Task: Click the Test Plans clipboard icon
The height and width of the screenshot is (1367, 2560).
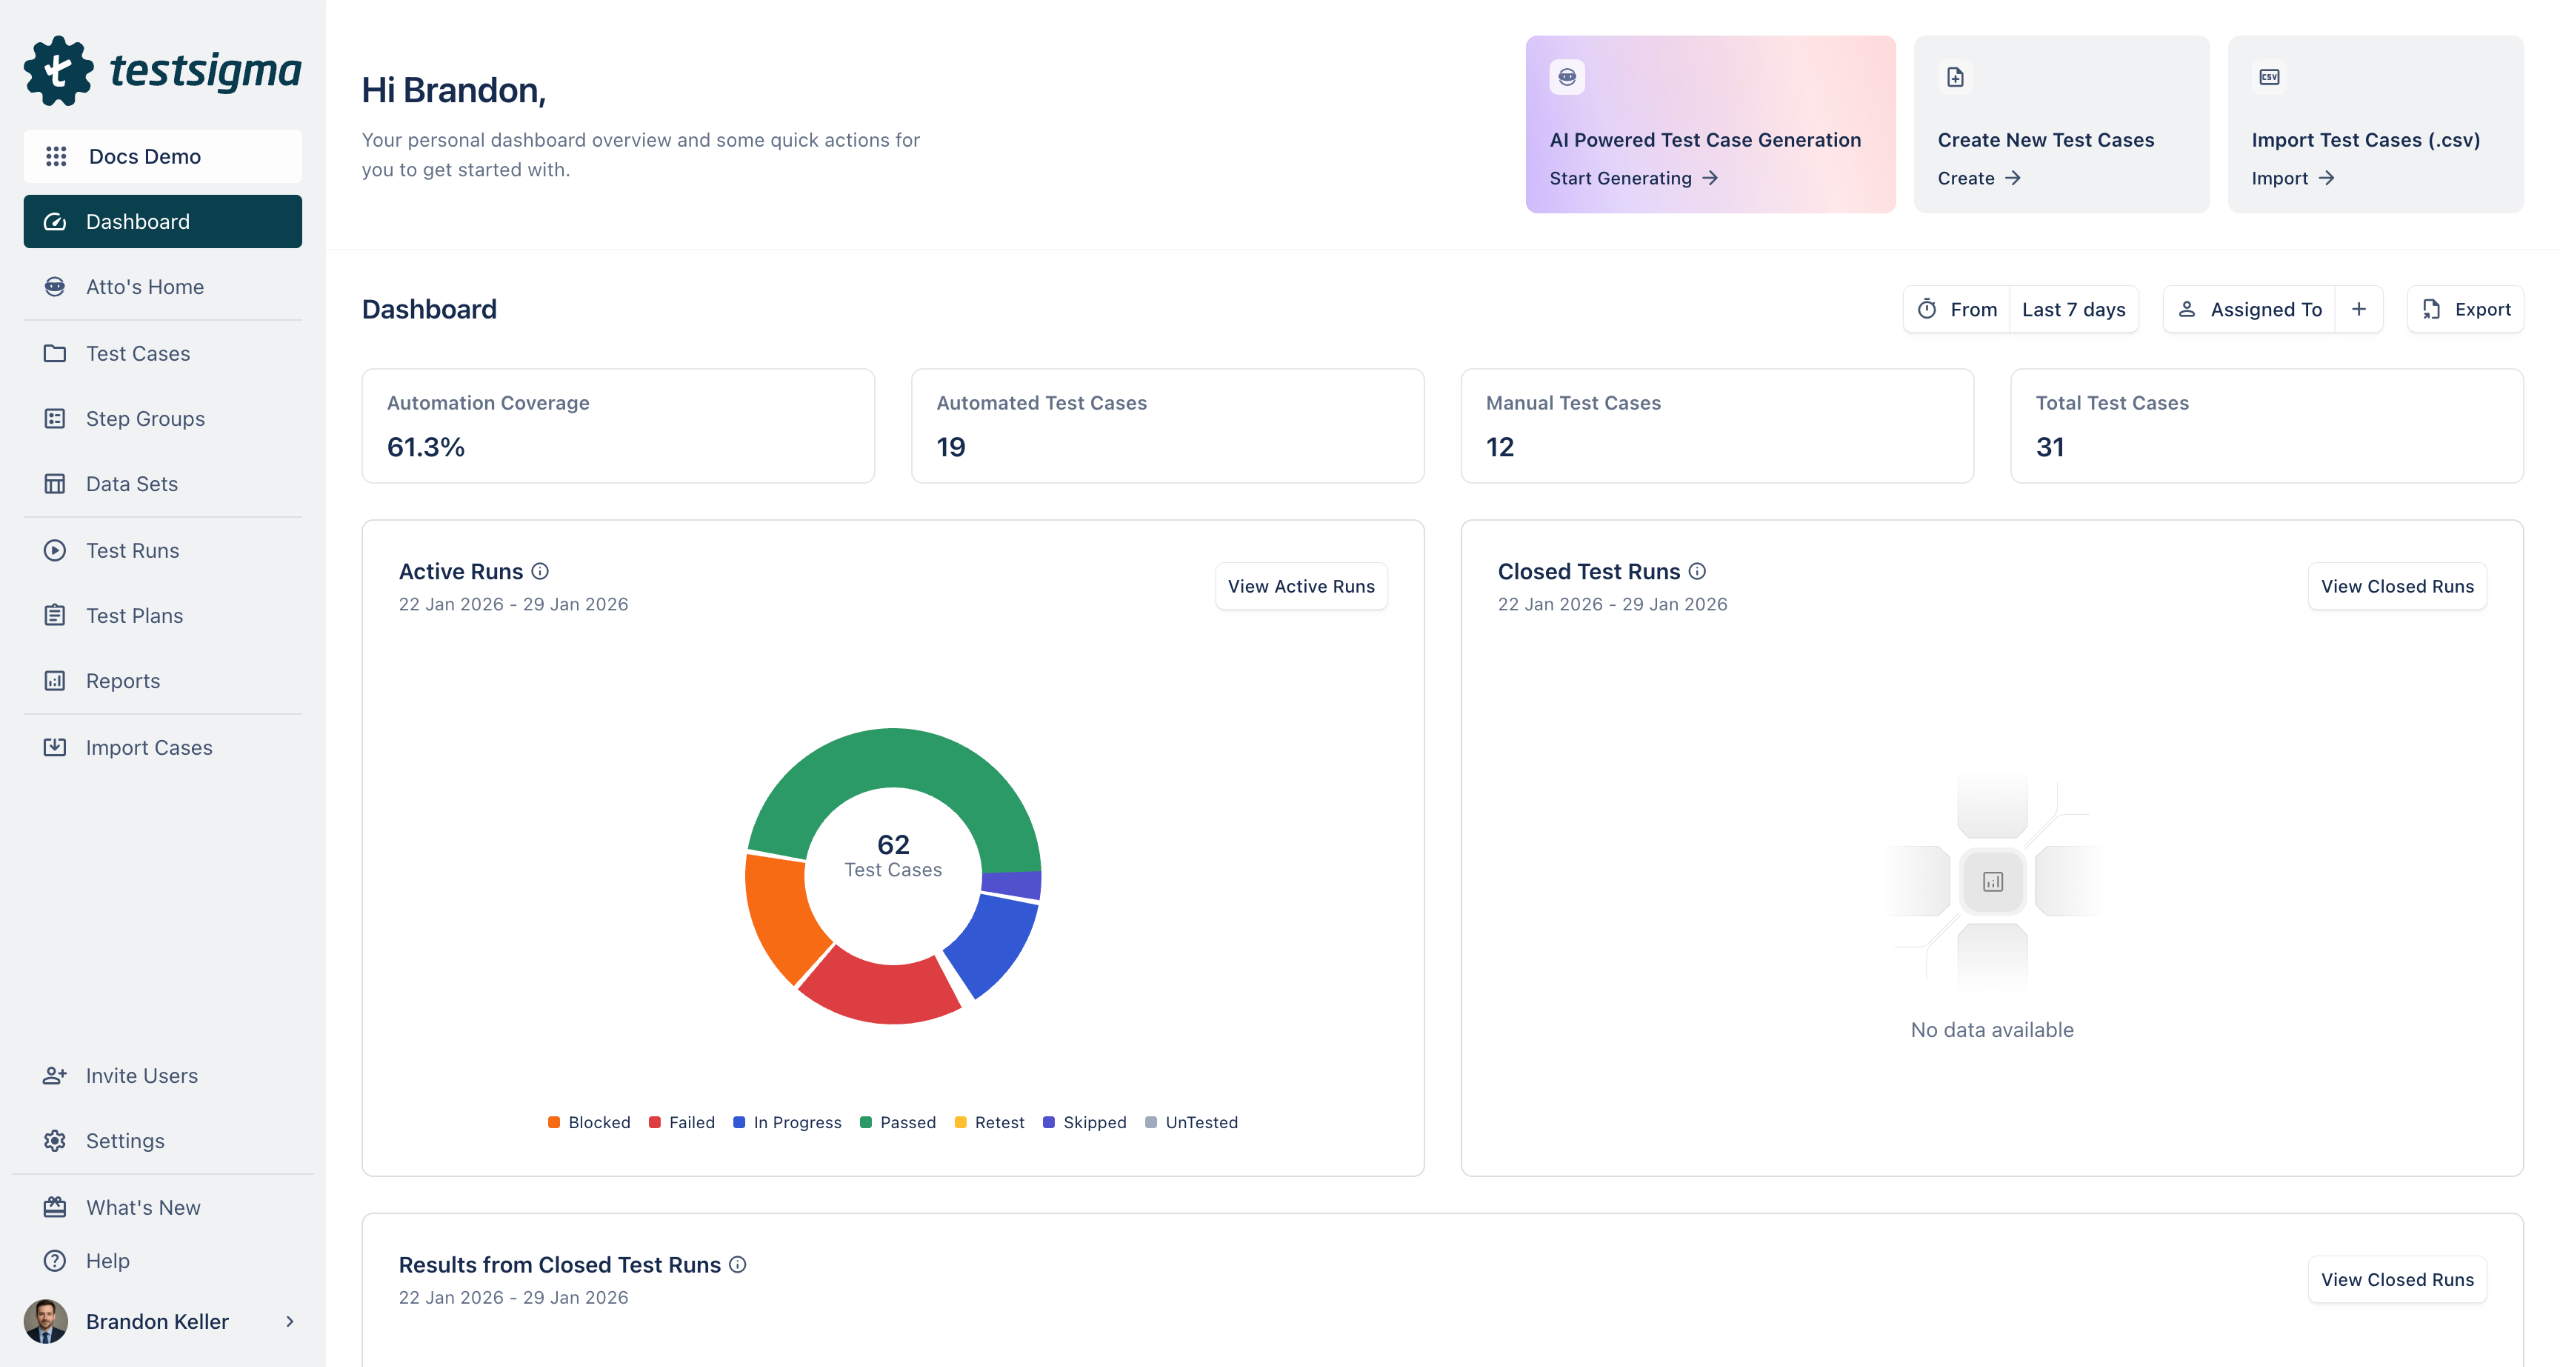Action: (55, 616)
